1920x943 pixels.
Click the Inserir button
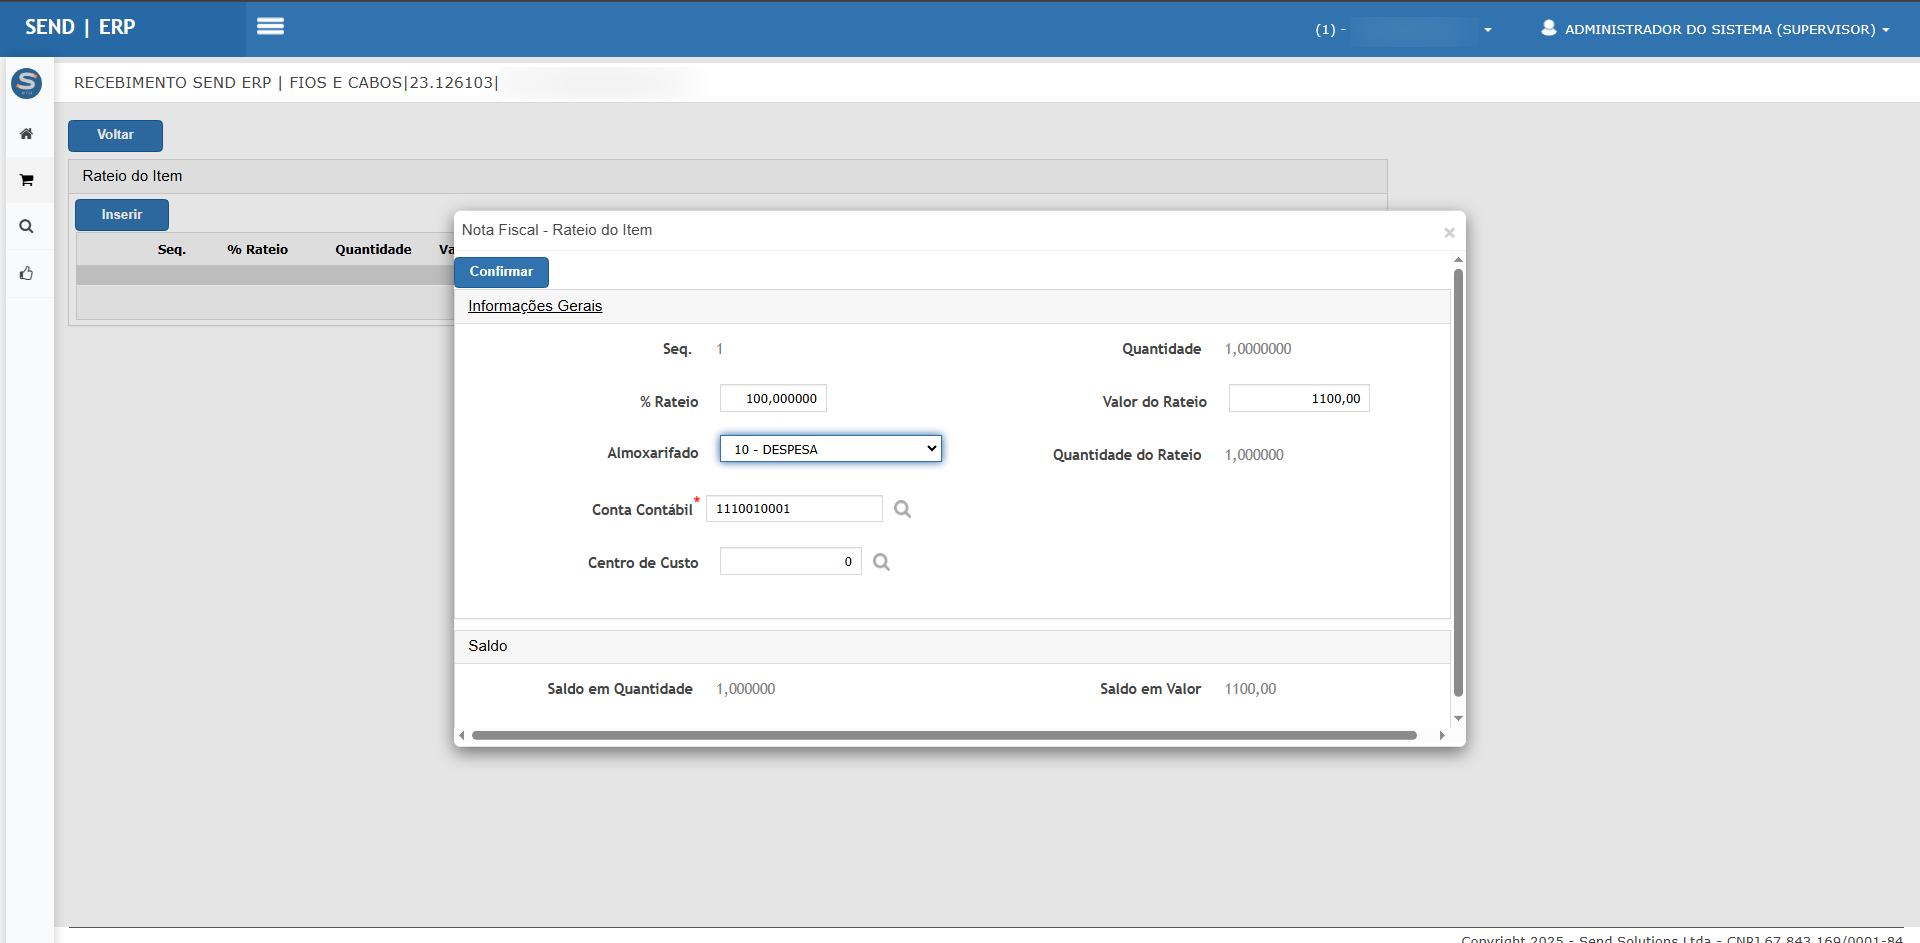coord(122,215)
